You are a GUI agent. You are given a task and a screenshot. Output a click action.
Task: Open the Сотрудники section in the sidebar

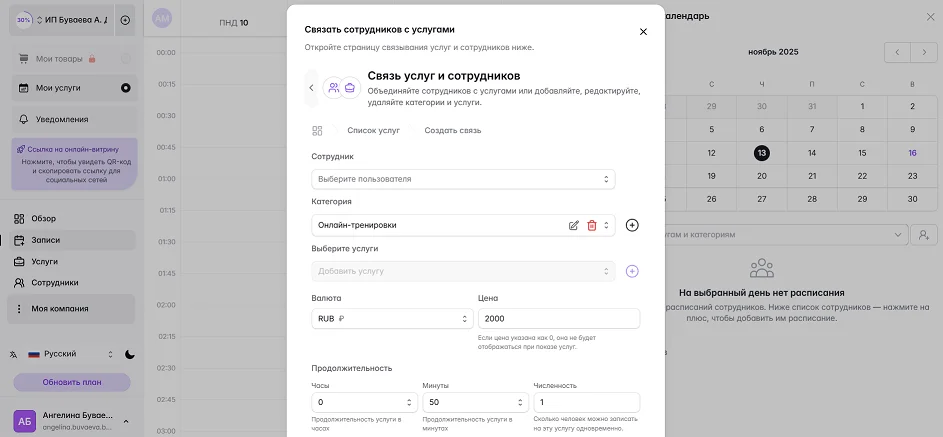pyautogui.click(x=54, y=283)
